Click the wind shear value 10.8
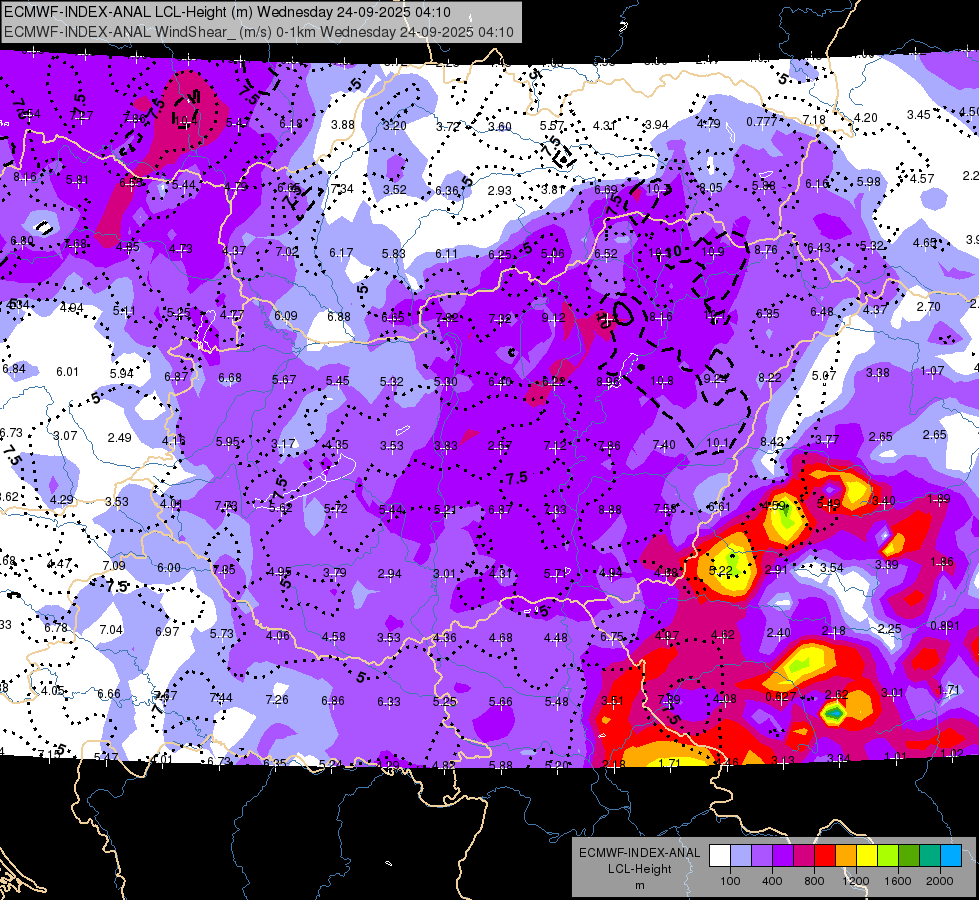 [662, 380]
